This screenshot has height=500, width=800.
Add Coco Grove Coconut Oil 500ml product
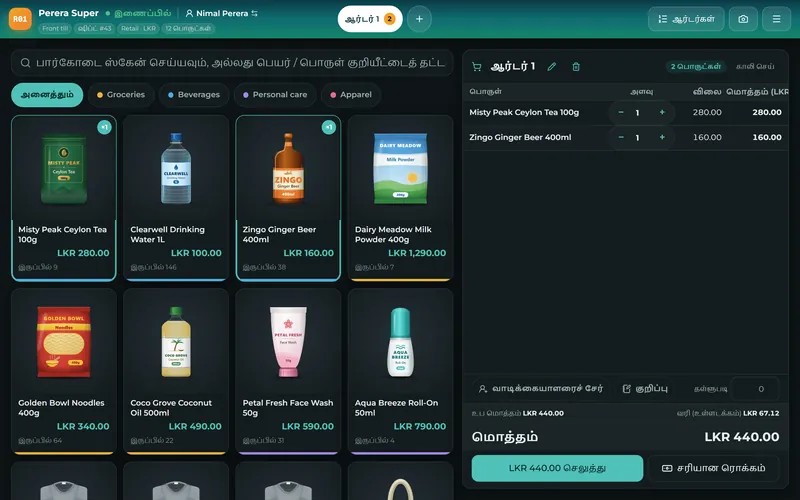176,371
